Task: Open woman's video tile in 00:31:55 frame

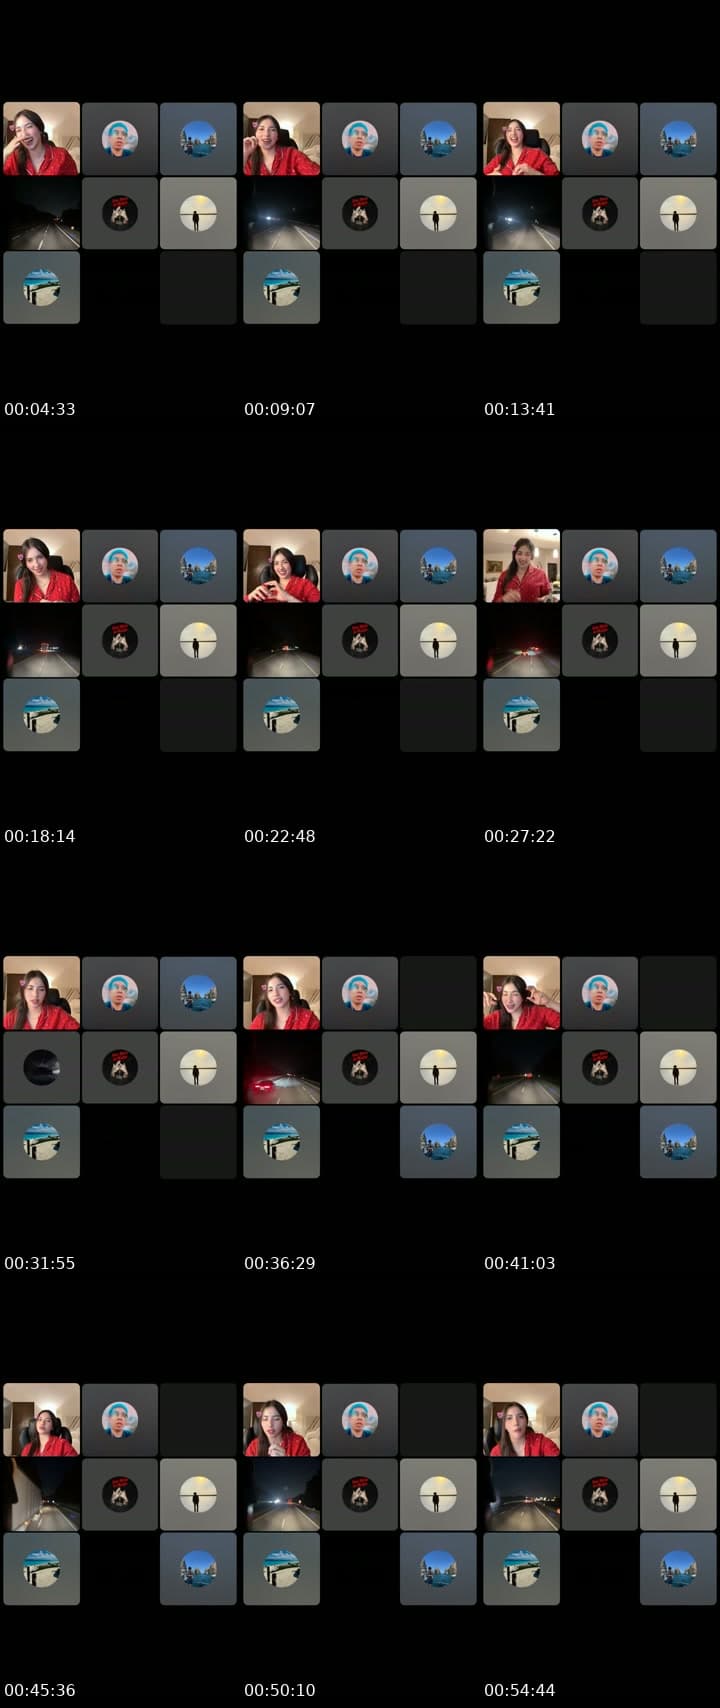Action: click(41, 993)
